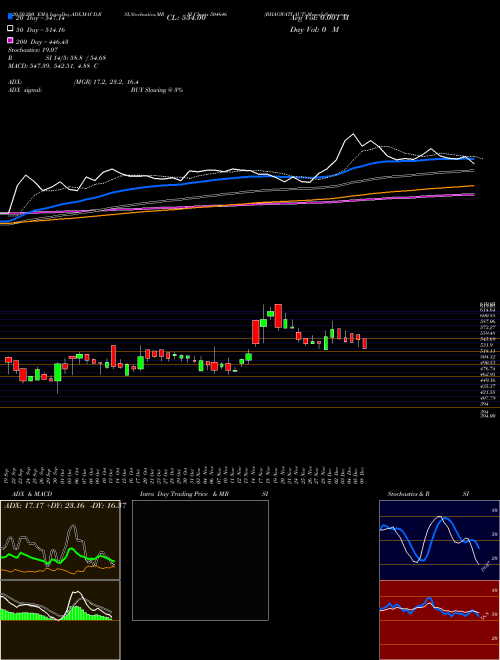Viewport: 500px width, 660px height.
Task: Select the '50 Day - 514.16' legend text
Action: tap(41, 29)
